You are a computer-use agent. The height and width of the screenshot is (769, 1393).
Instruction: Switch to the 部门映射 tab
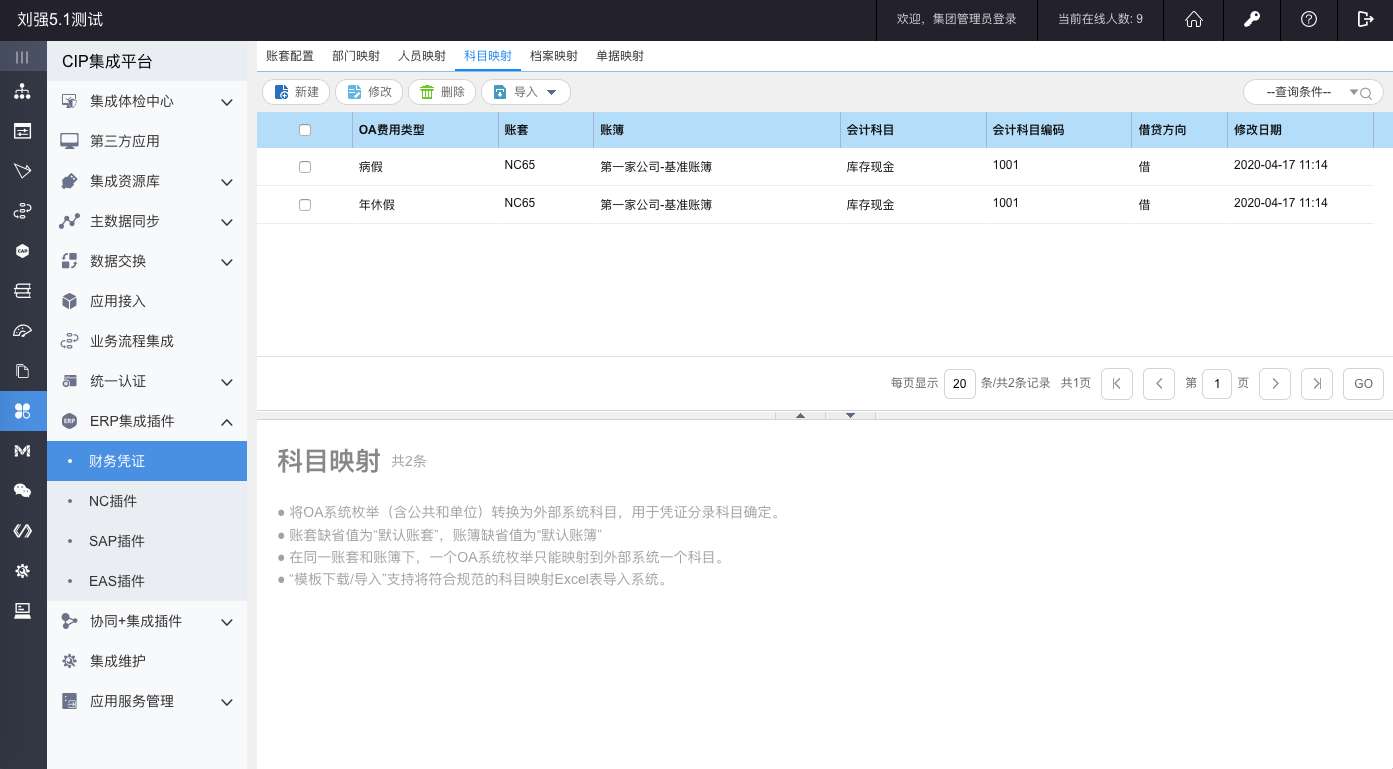point(356,56)
